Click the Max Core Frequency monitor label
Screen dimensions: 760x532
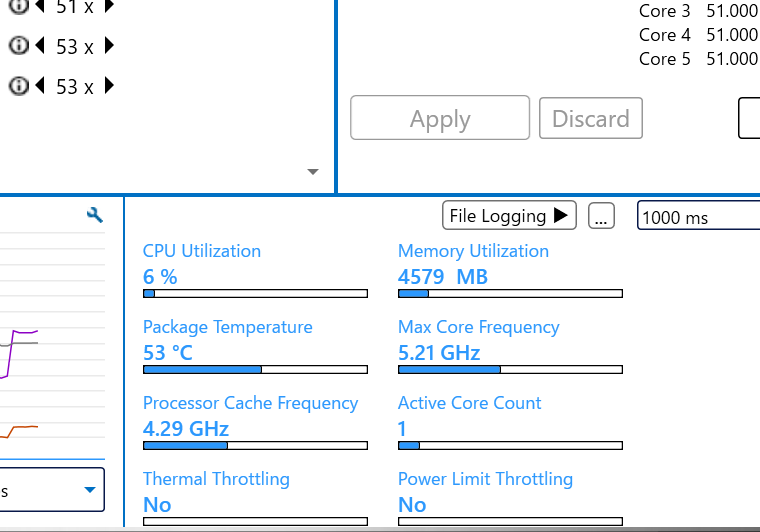(x=478, y=327)
